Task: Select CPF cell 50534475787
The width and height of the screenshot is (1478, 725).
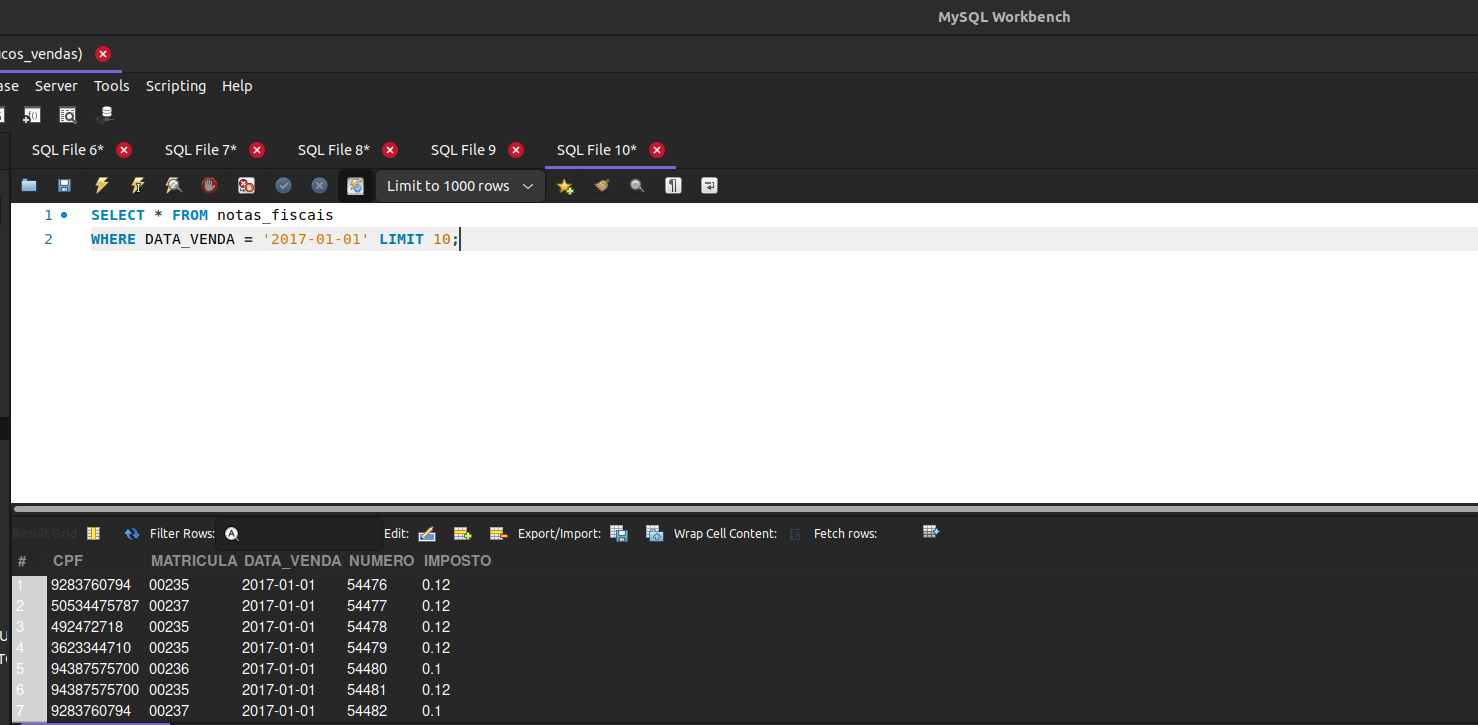Action: [x=94, y=606]
